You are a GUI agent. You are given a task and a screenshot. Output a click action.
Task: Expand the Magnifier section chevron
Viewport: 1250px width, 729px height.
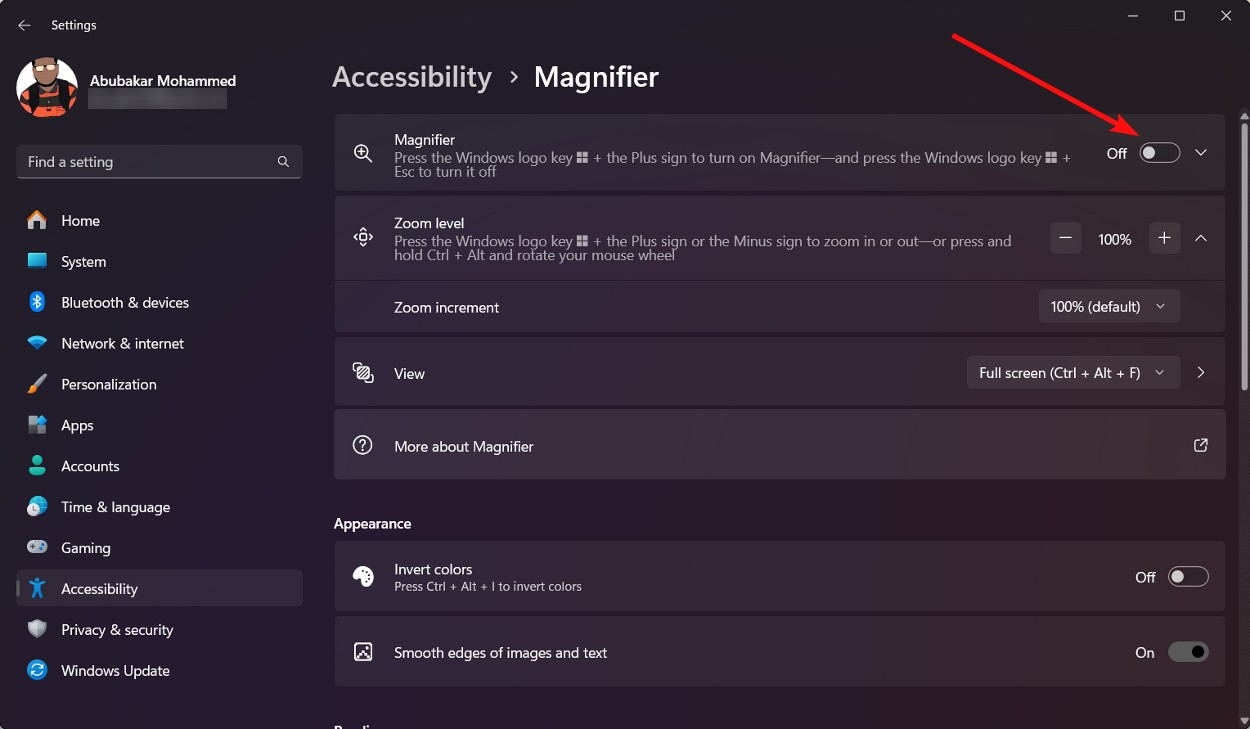1201,153
